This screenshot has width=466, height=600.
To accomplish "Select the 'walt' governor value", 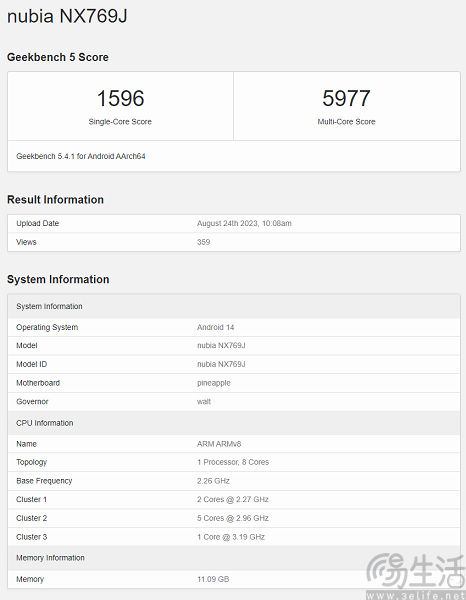I will point(204,402).
